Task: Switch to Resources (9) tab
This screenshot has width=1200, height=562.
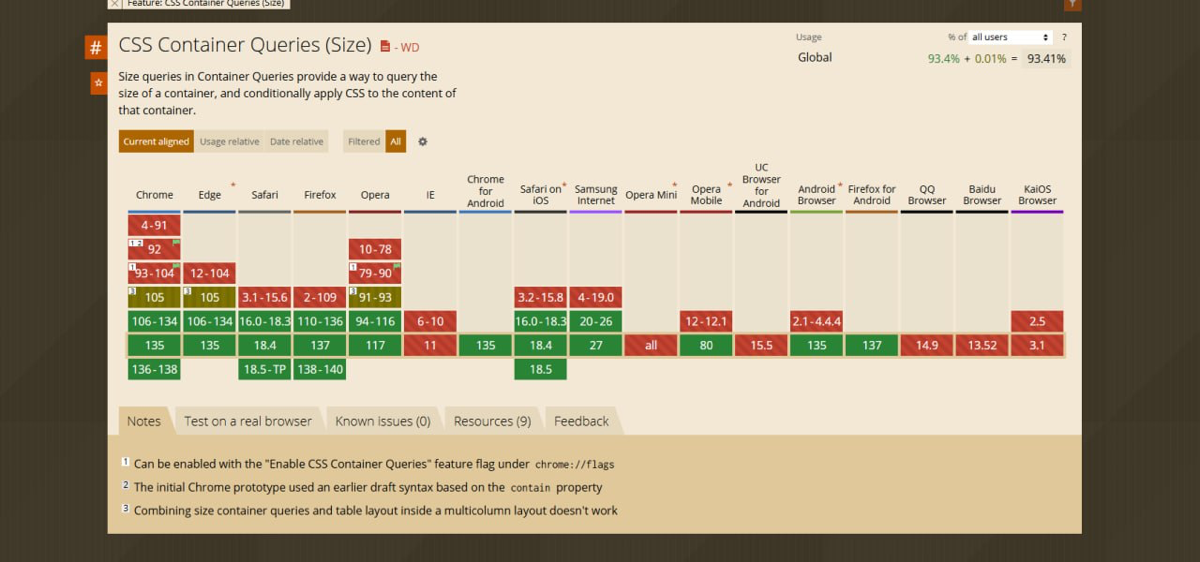Action: pos(492,421)
